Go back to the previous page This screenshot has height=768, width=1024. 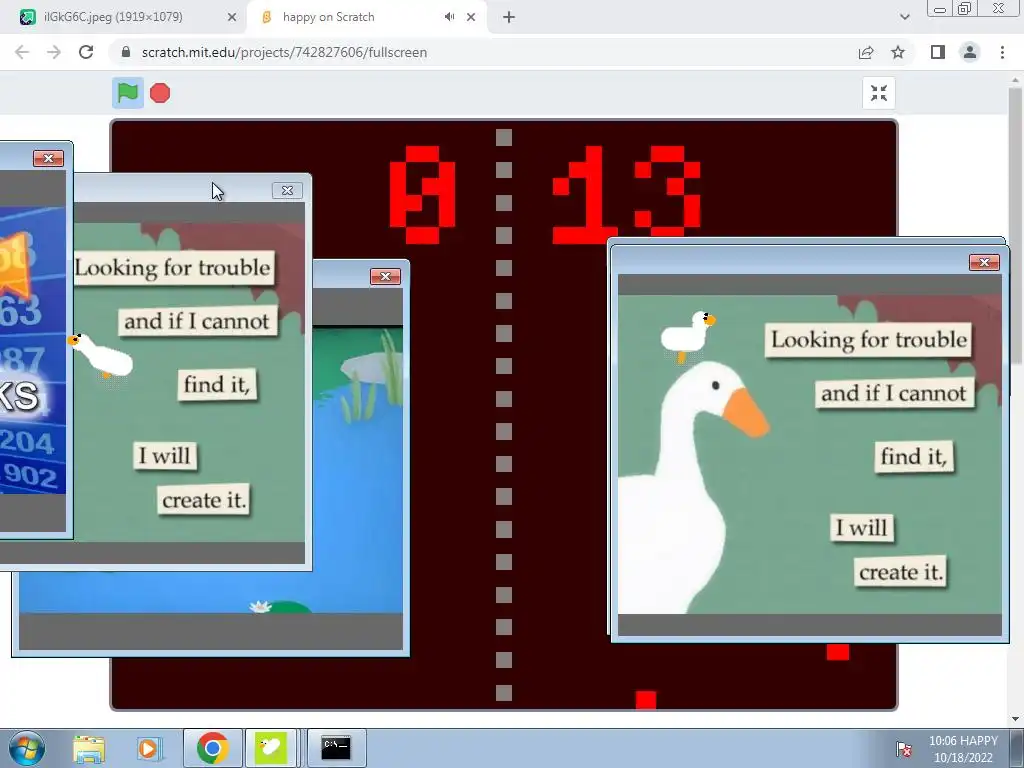tap(22, 52)
